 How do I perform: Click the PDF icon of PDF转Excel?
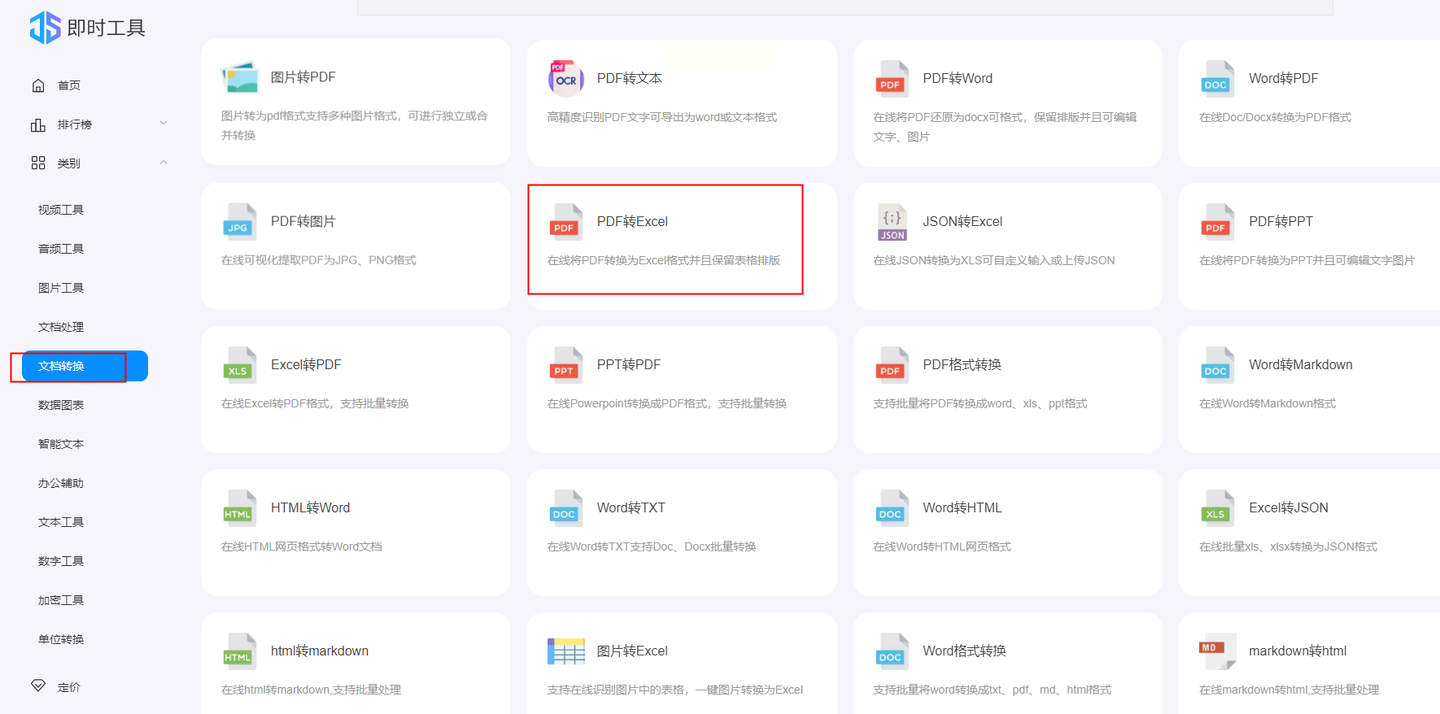(565, 221)
